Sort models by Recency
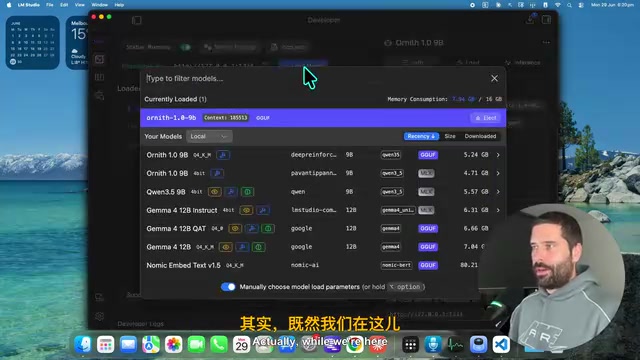This screenshot has height=360, width=640. tap(421, 136)
